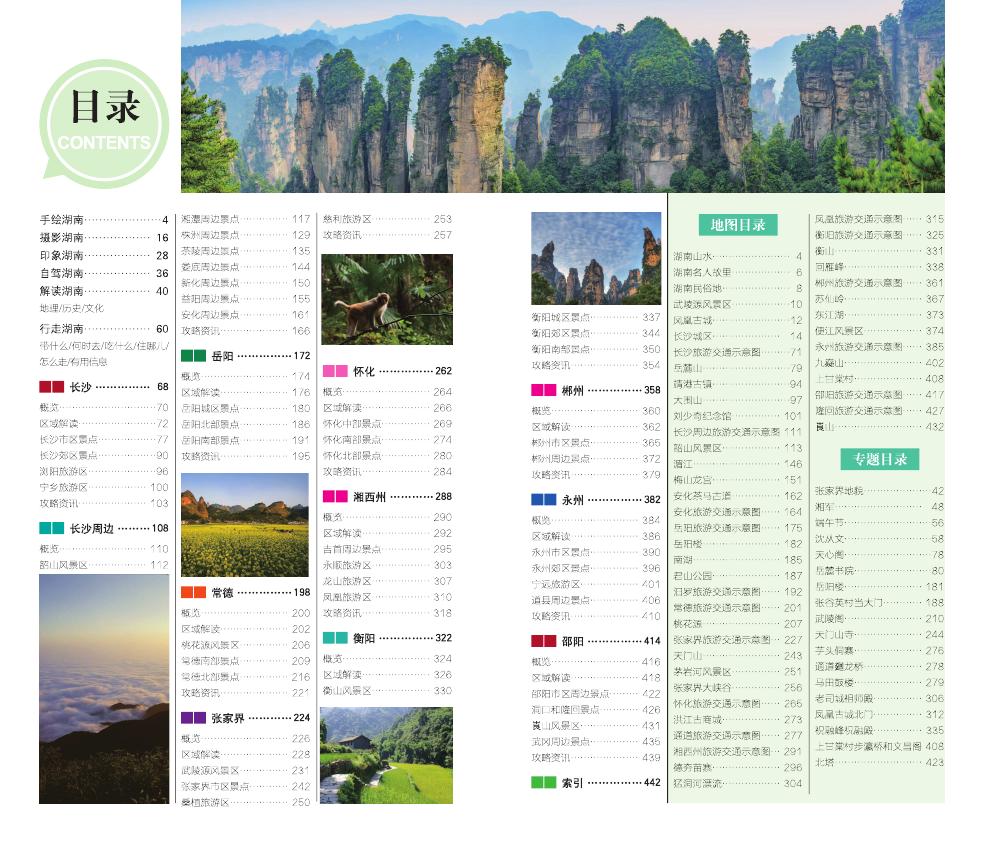Click the green rice terrace photo

pyautogui.click(x=386, y=755)
